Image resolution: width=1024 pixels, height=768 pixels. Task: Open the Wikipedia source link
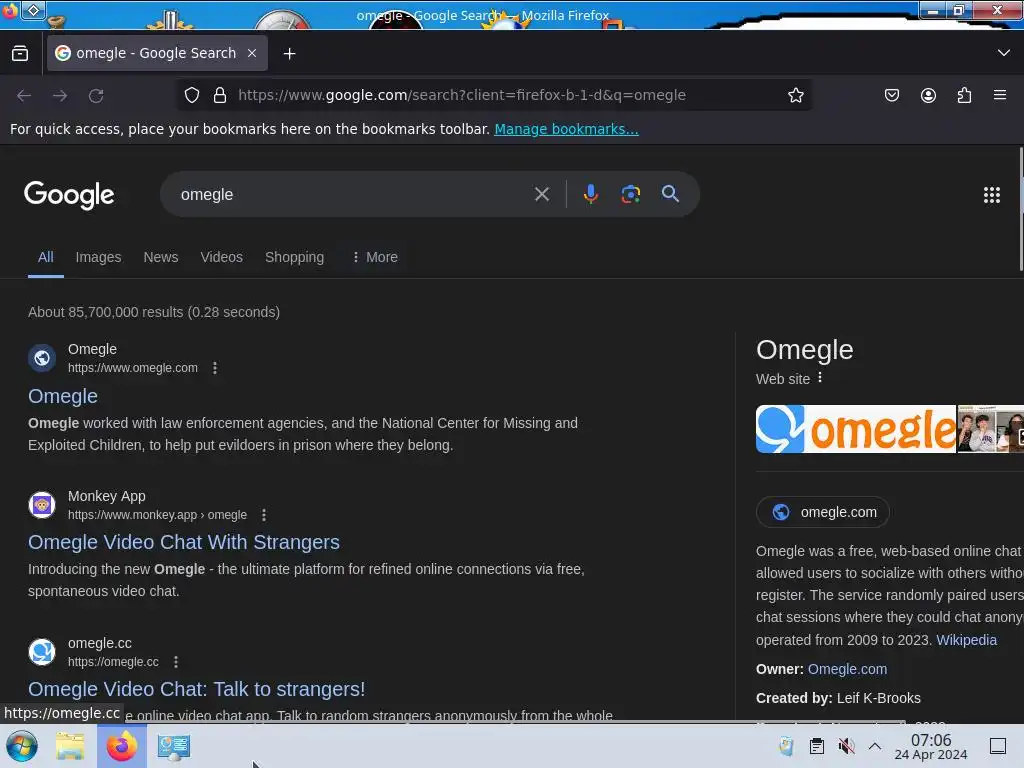point(967,640)
